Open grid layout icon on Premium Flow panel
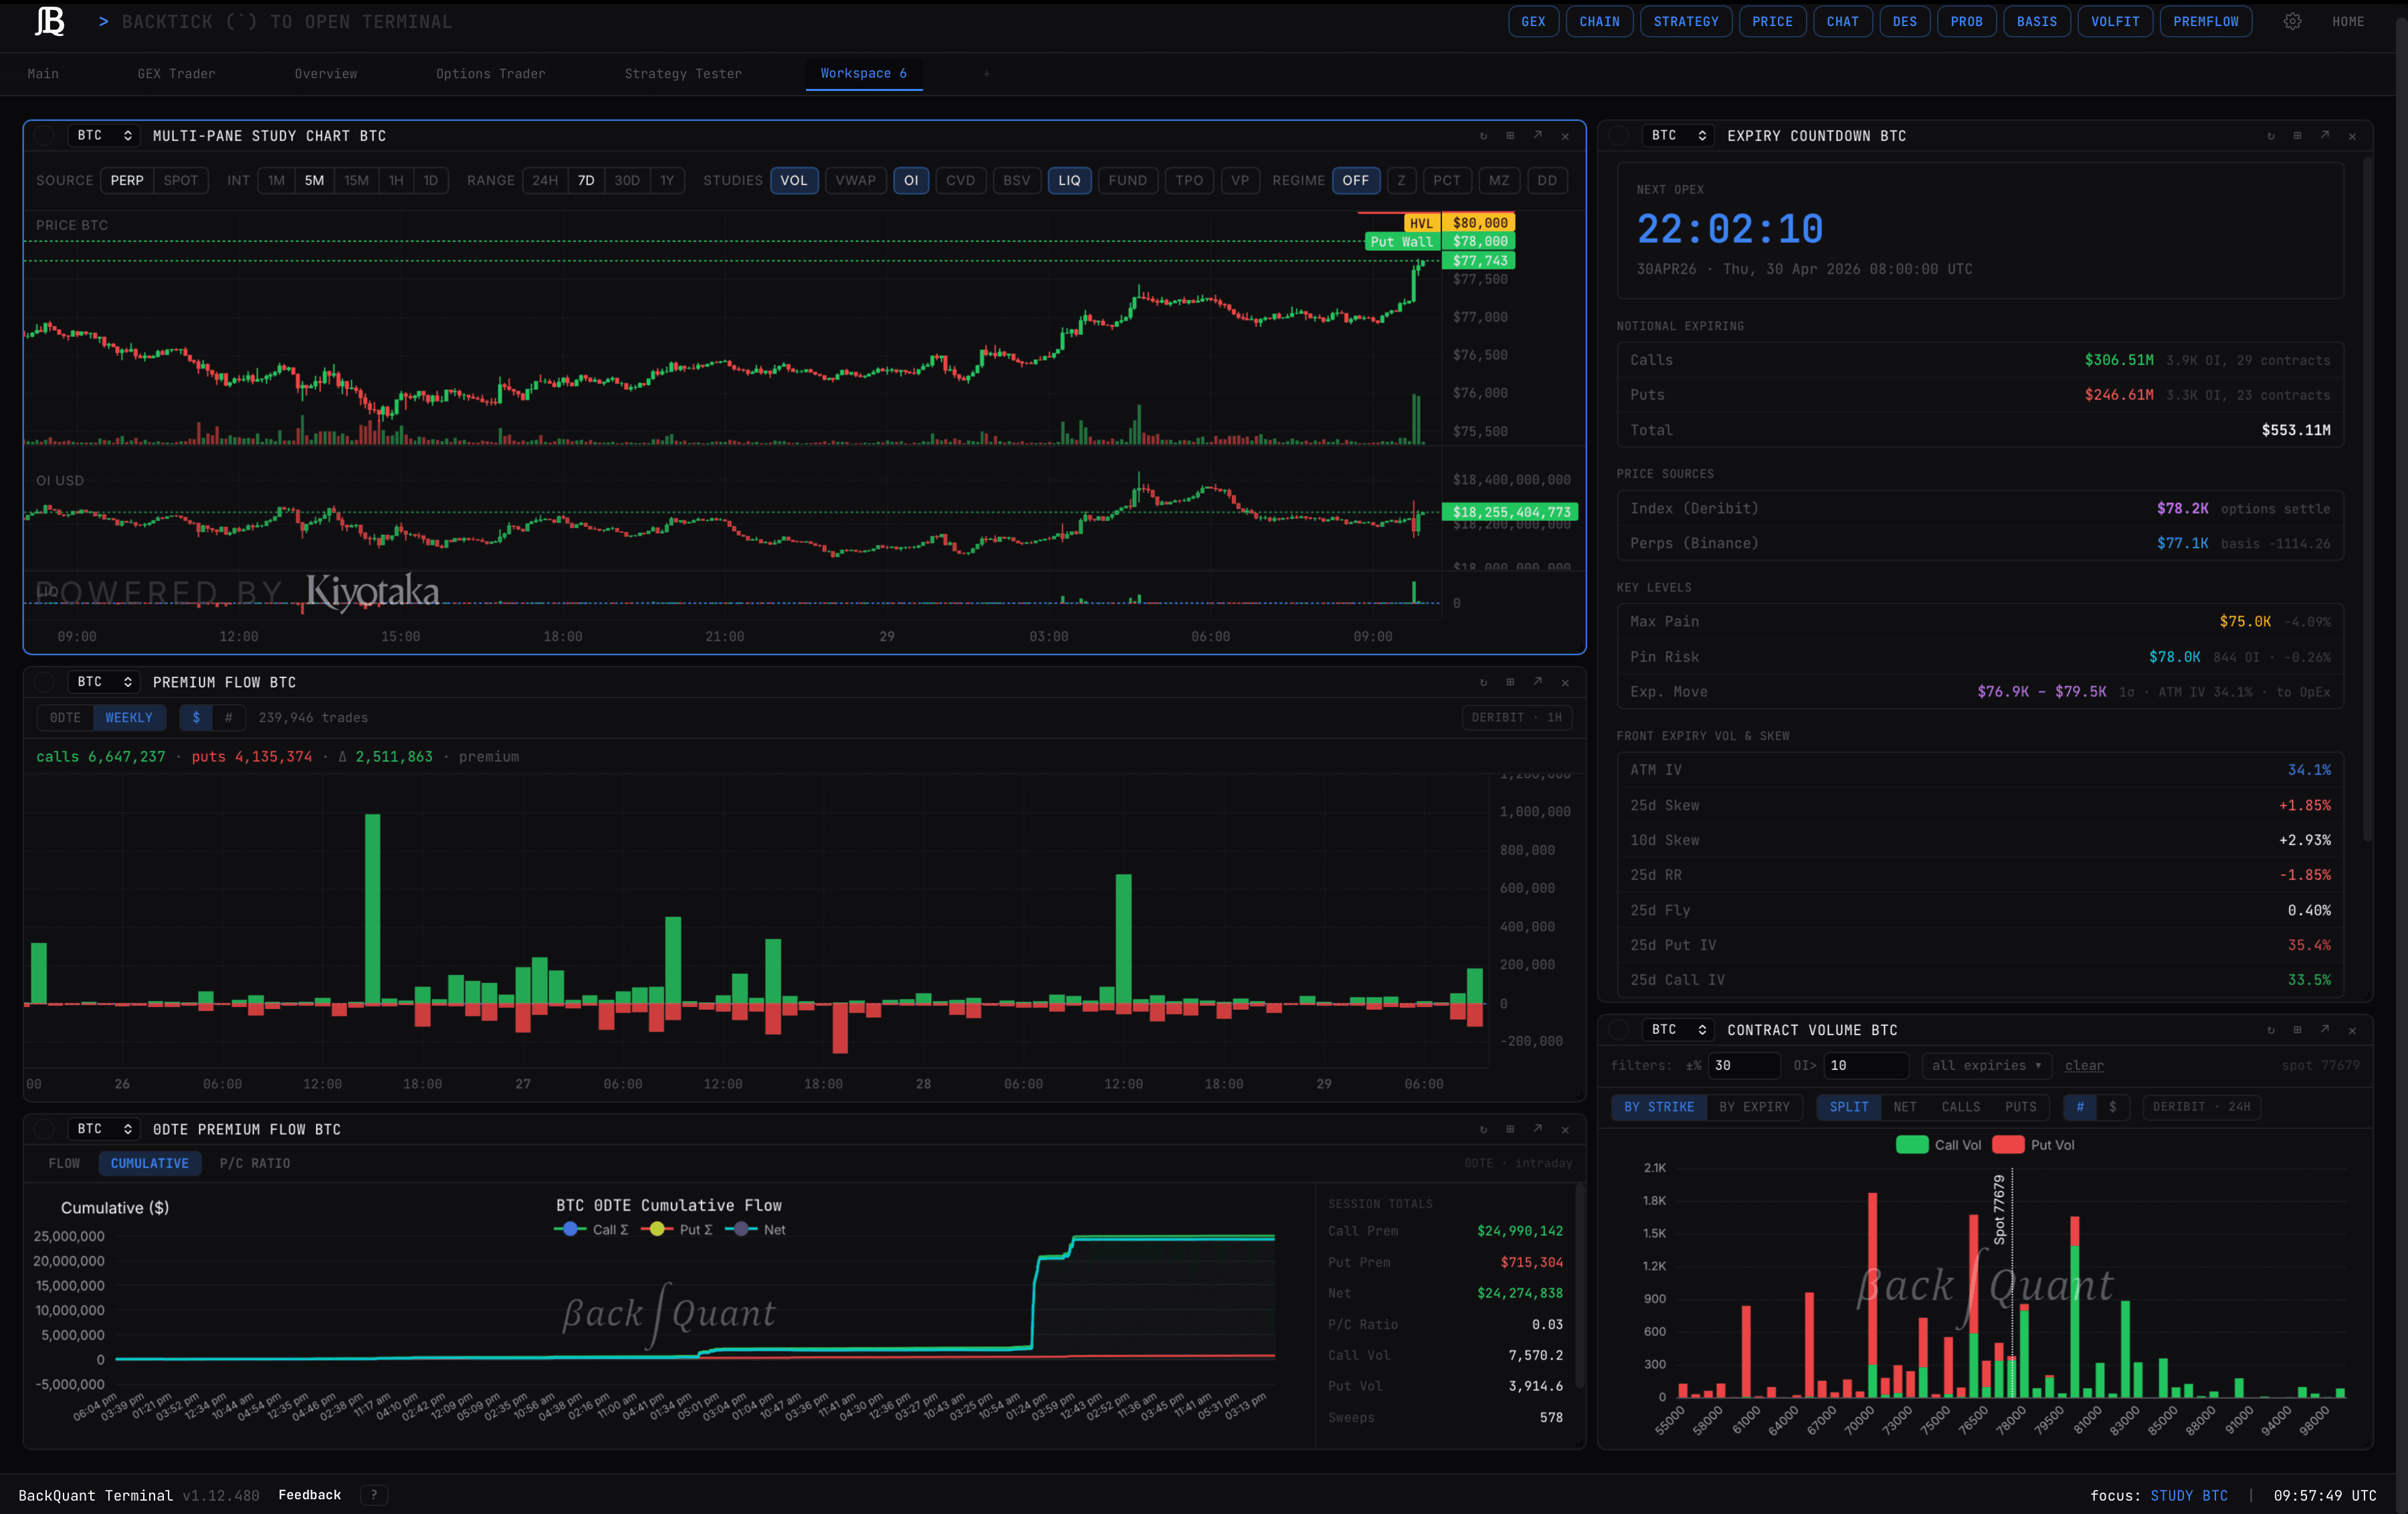This screenshot has height=1514, width=2408. [1510, 682]
